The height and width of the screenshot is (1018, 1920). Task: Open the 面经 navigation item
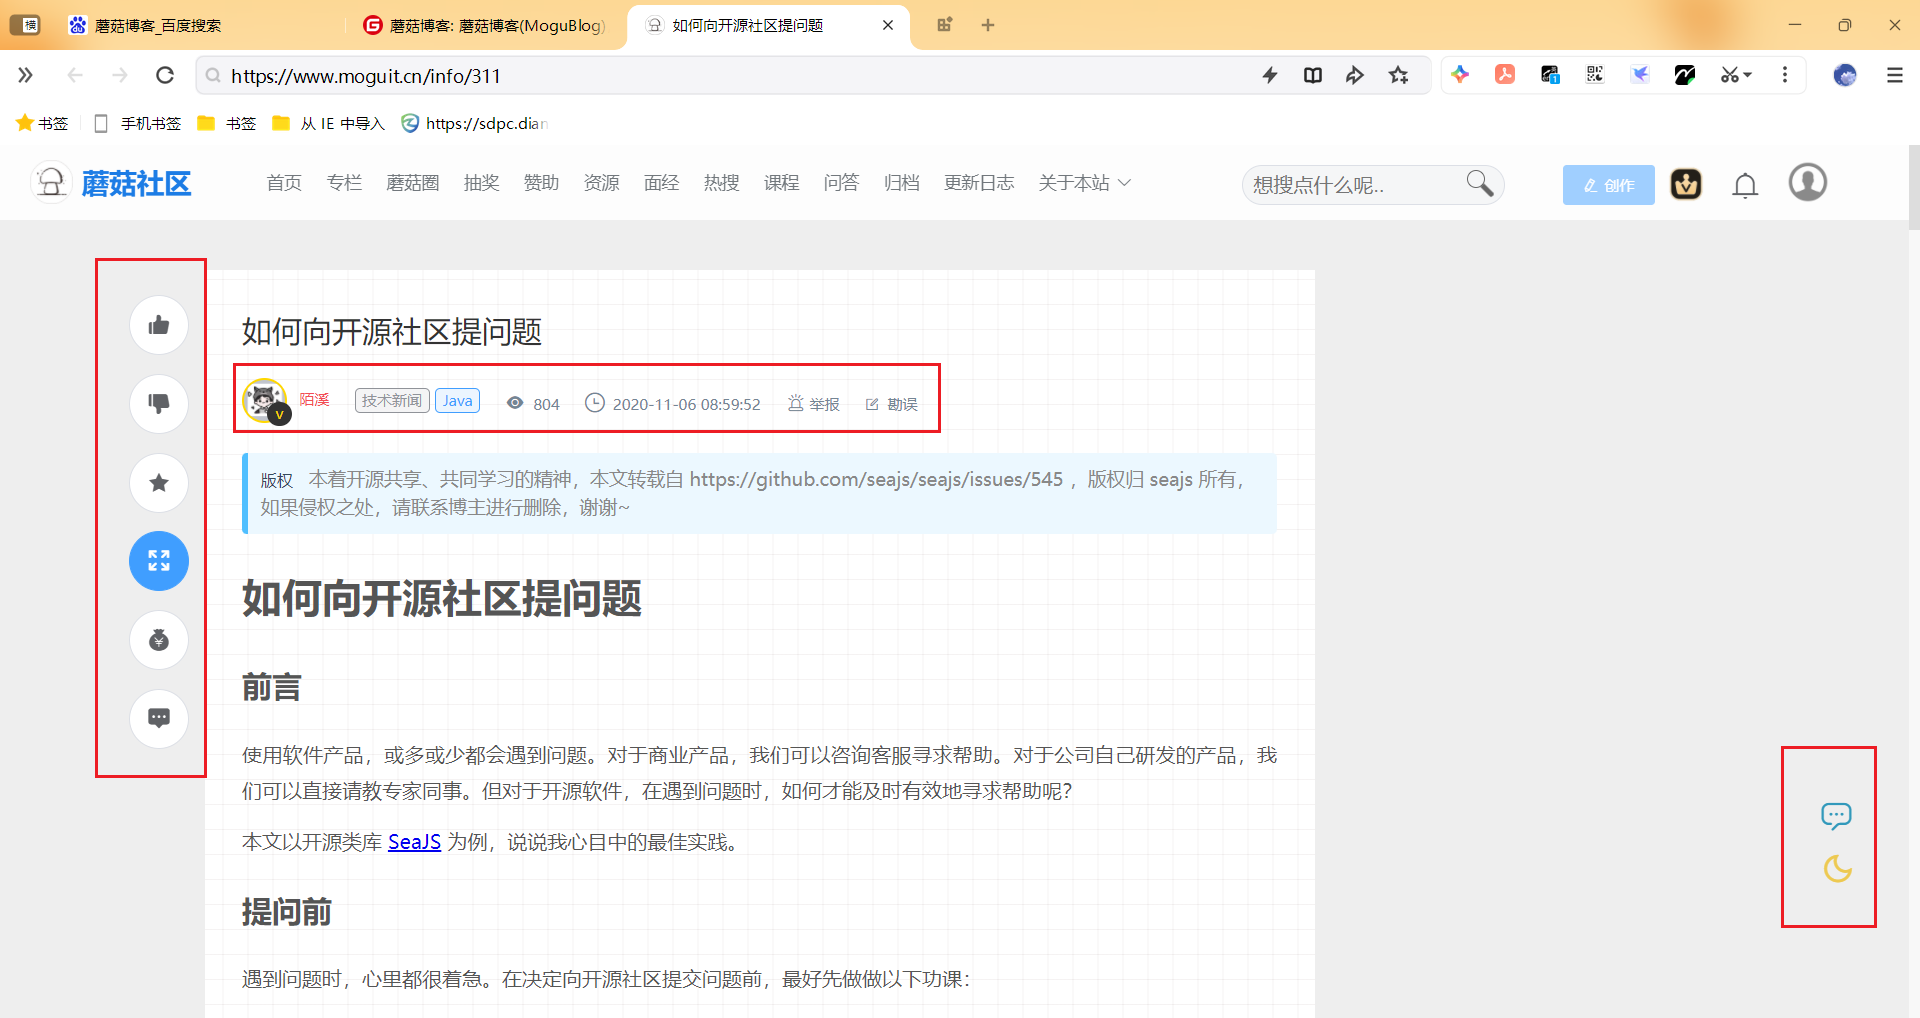pos(662,183)
